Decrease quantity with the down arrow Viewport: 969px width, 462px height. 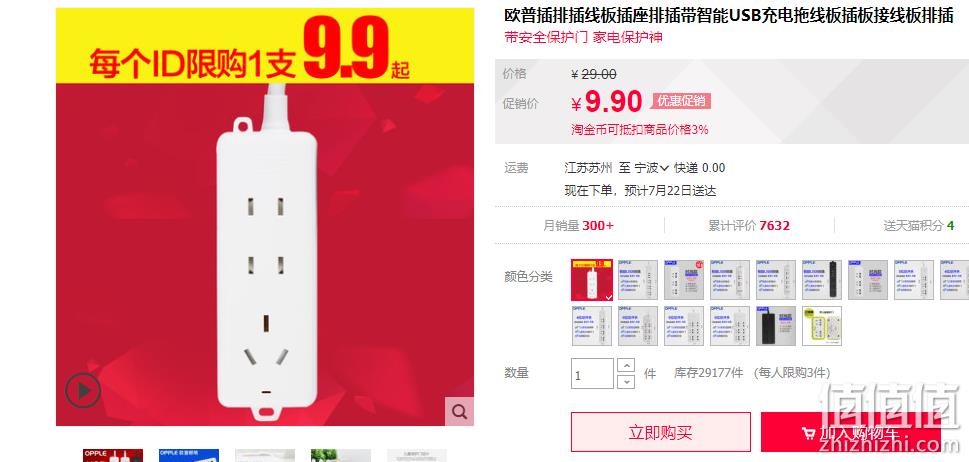(627, 381)
